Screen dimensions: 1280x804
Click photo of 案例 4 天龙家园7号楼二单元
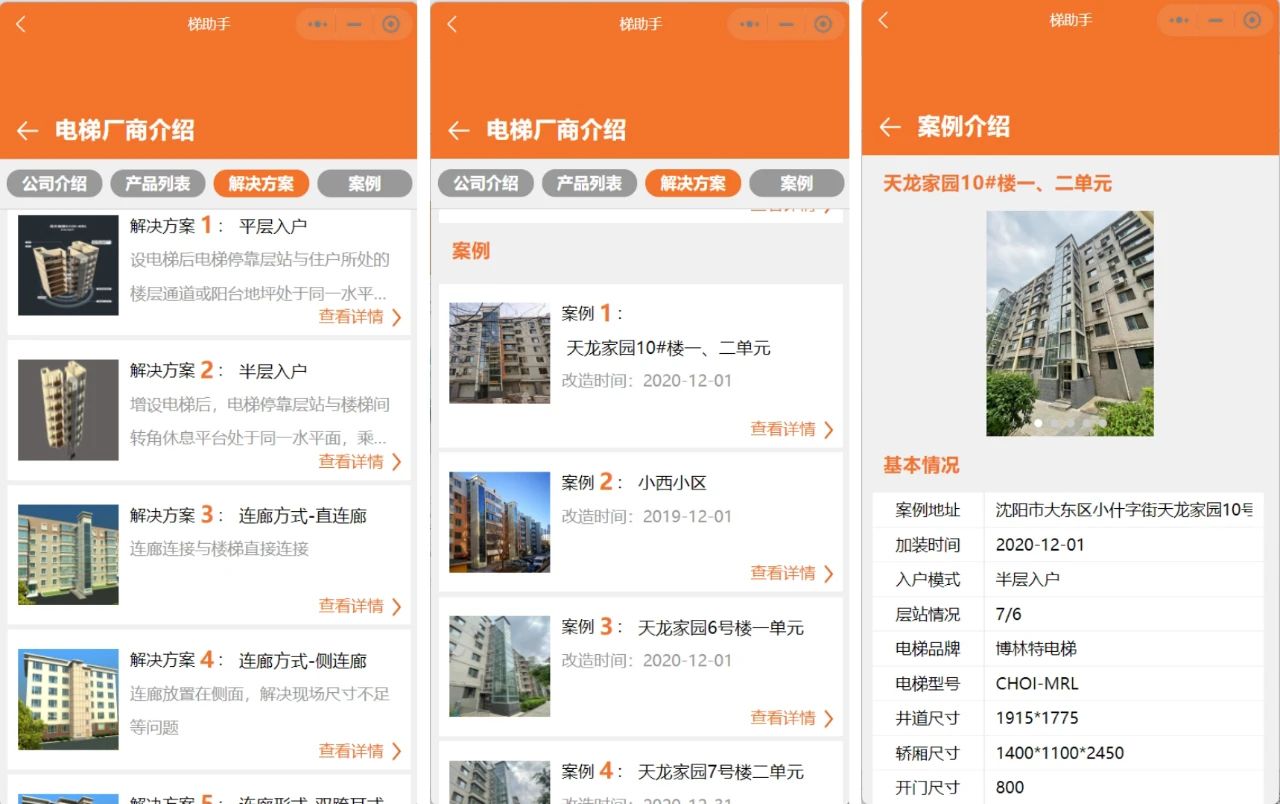pyautogui.click(x=500, y=781)
